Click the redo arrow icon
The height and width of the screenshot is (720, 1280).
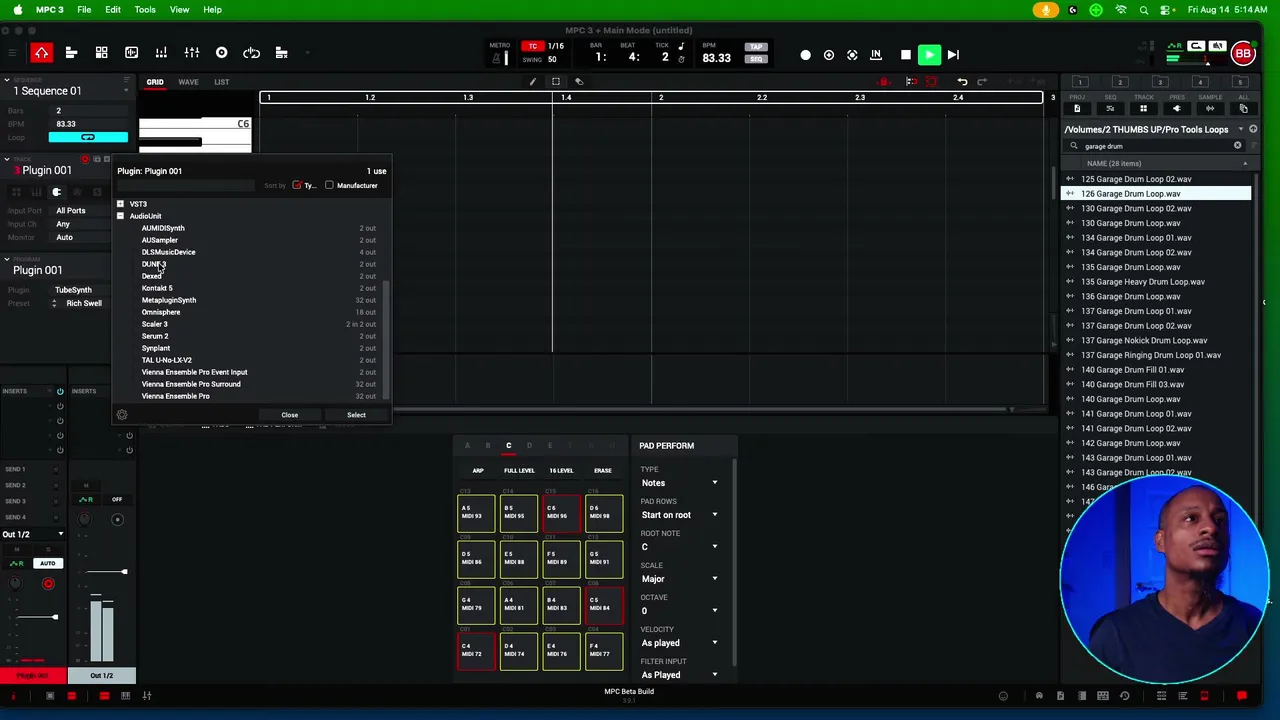(982, 82)
